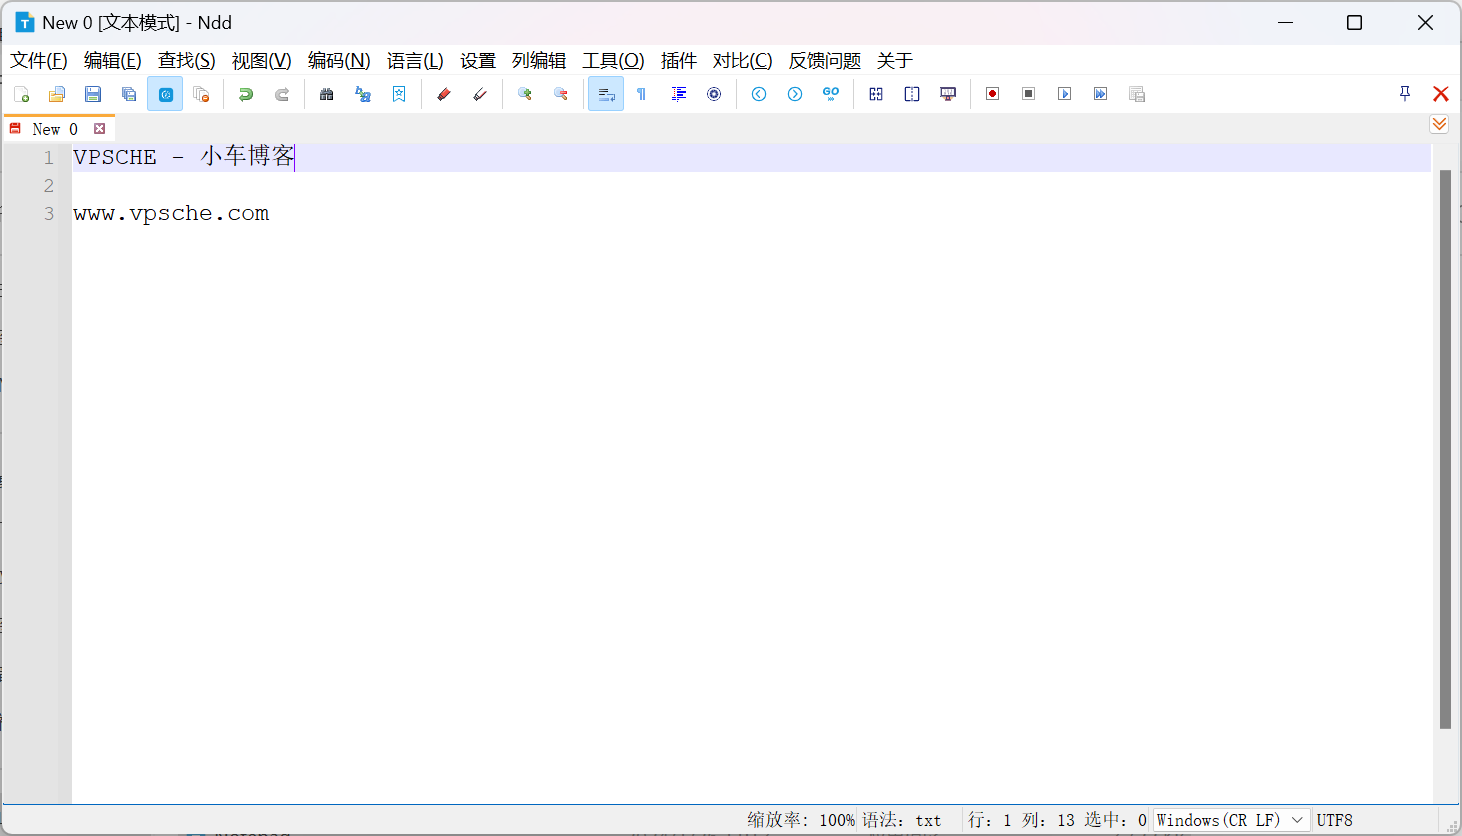Viewport: 1462px width, 836px height.
Task: Click the vertical scrollbar thumb
Action: [1445, 450]
